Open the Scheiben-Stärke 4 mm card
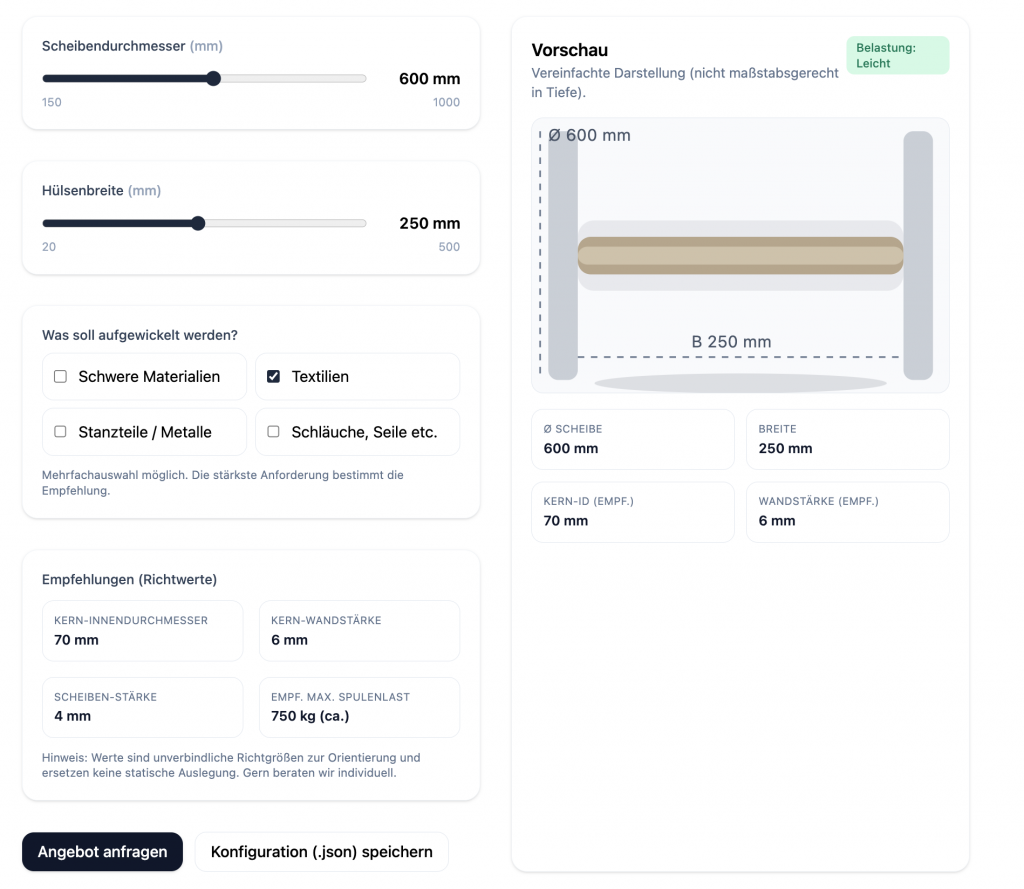The height and width of the screenshot is (889, 1024). pos(142,707)
